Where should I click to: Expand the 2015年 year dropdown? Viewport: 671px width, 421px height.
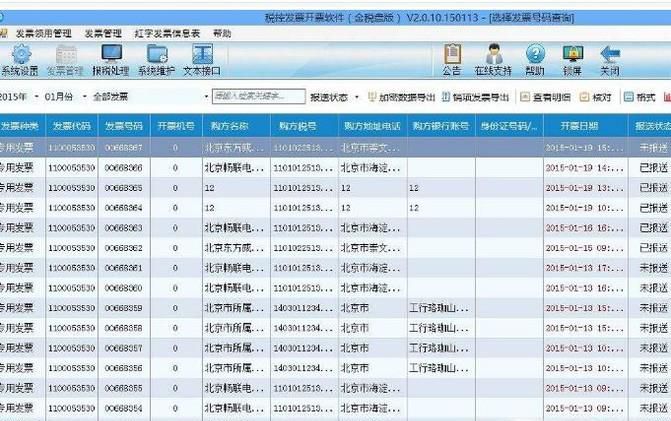click(37, 97)
